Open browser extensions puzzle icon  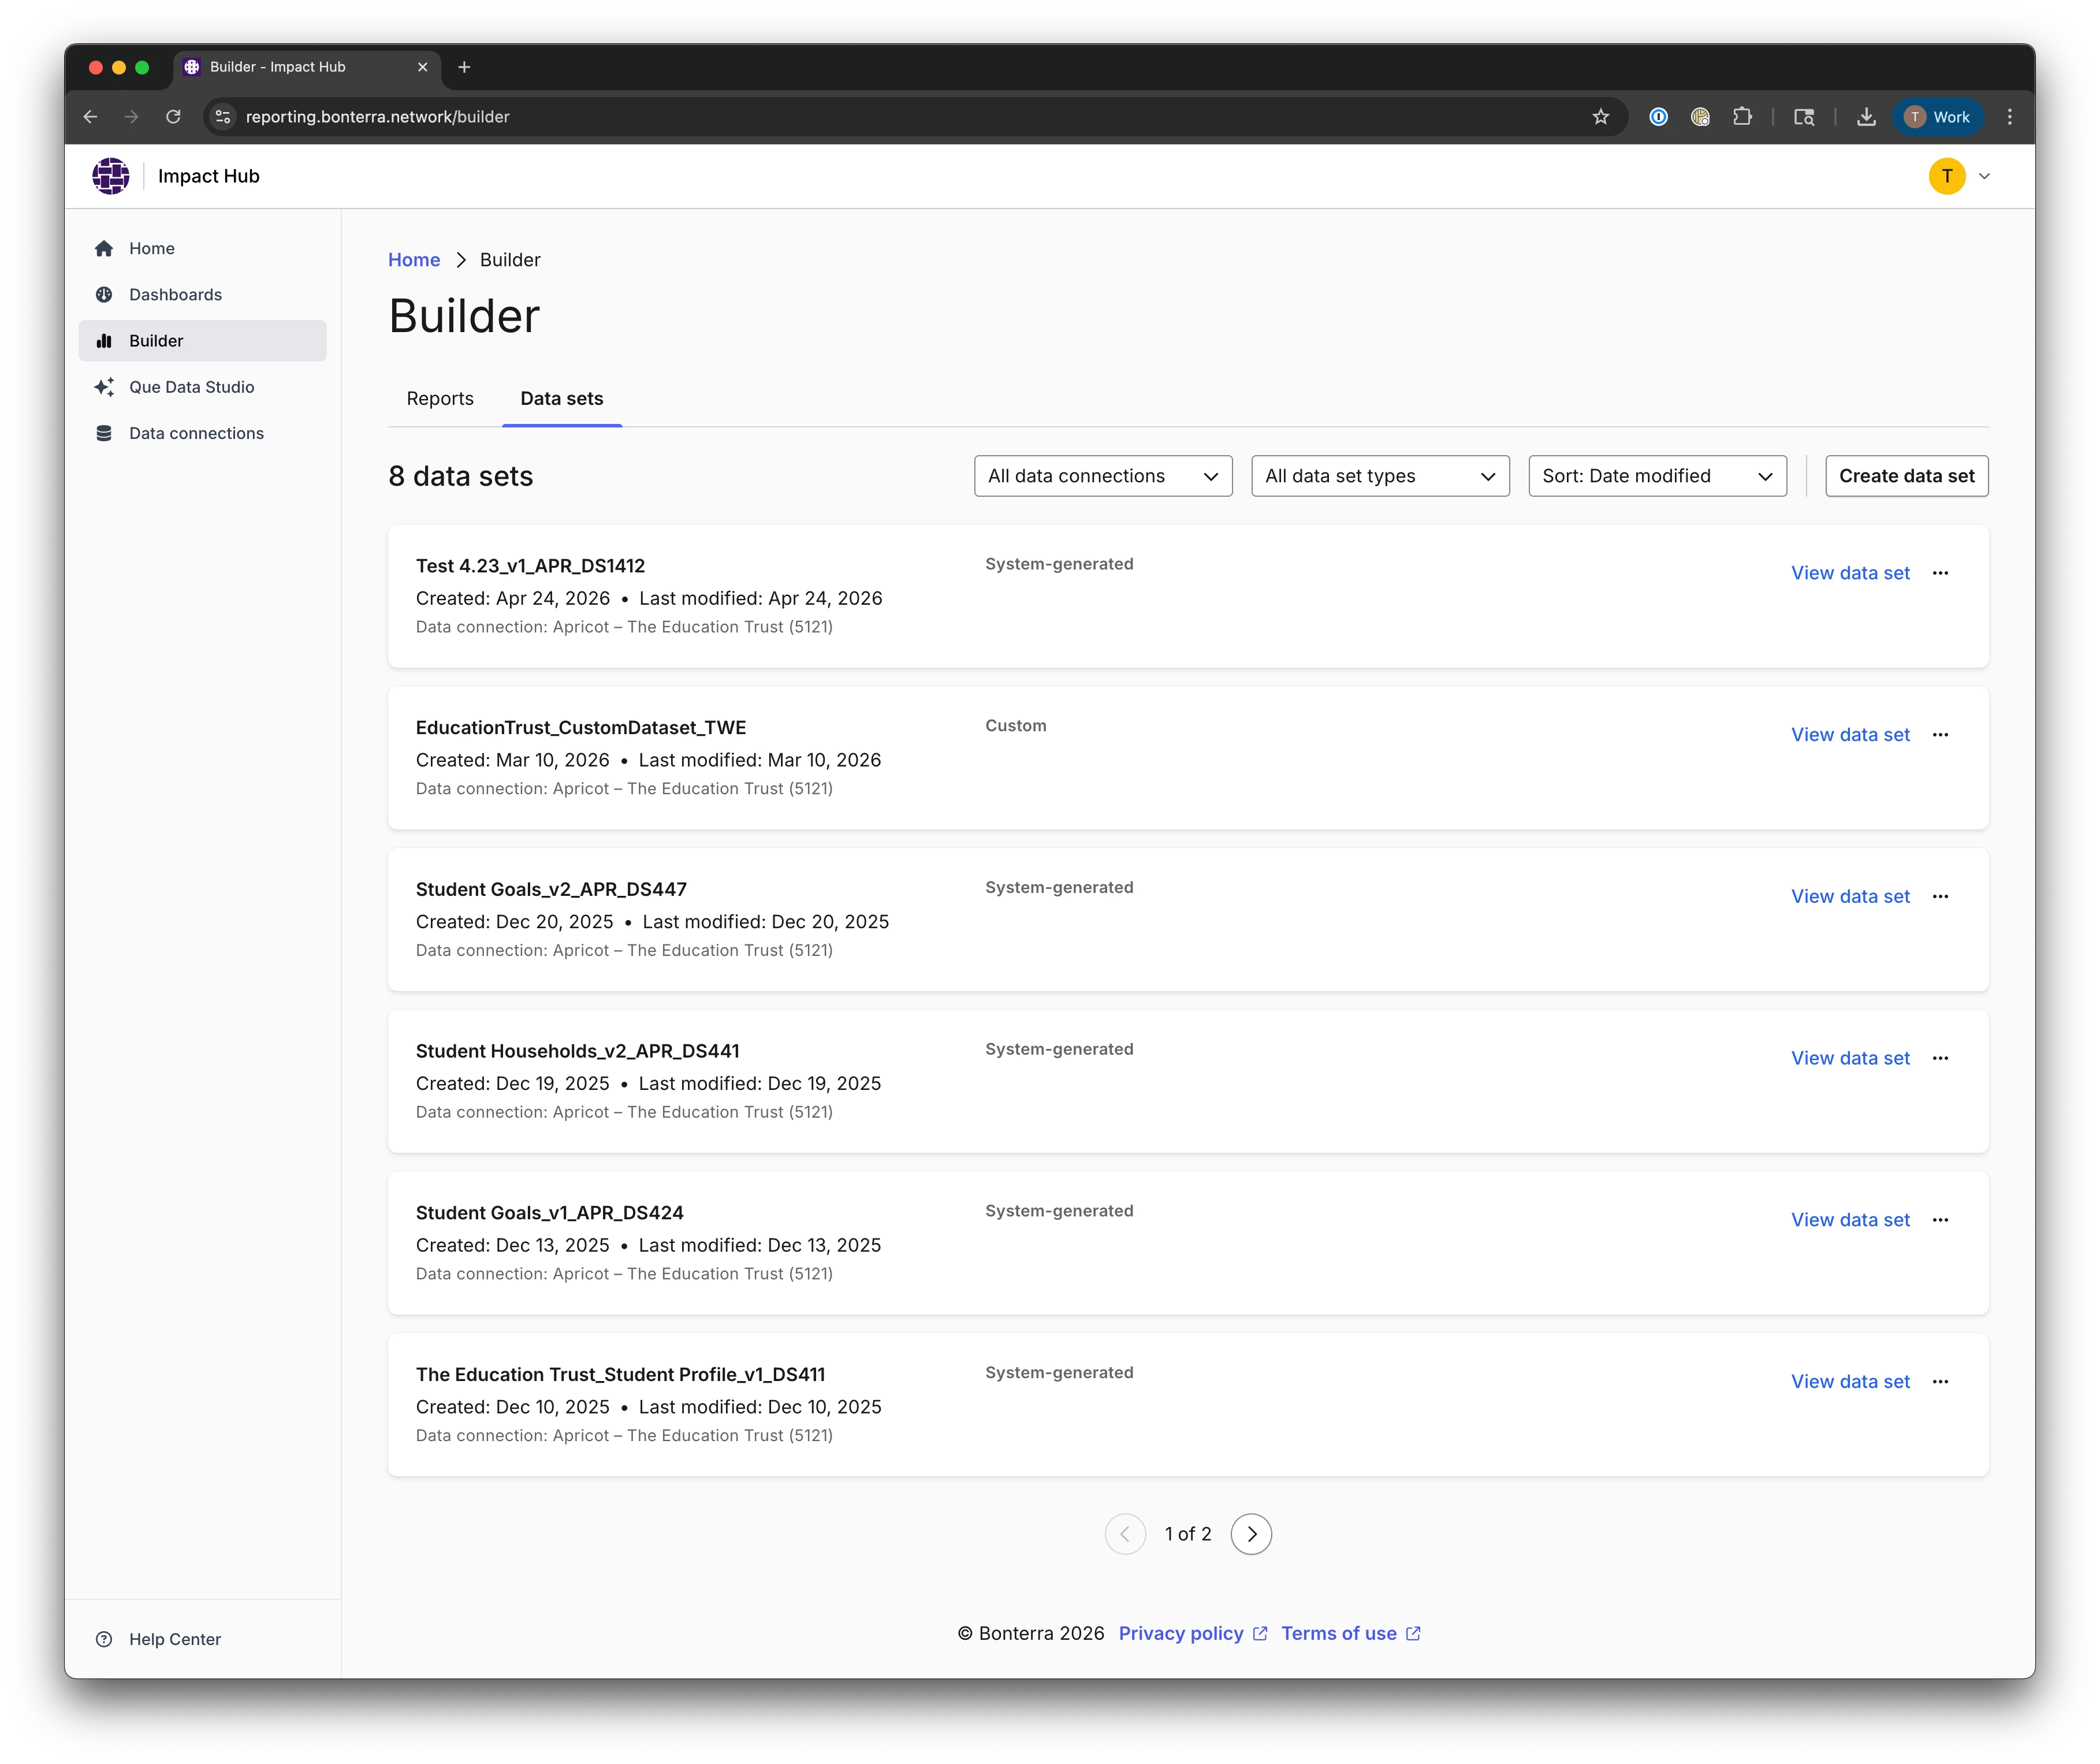[x=1742, y=117]
